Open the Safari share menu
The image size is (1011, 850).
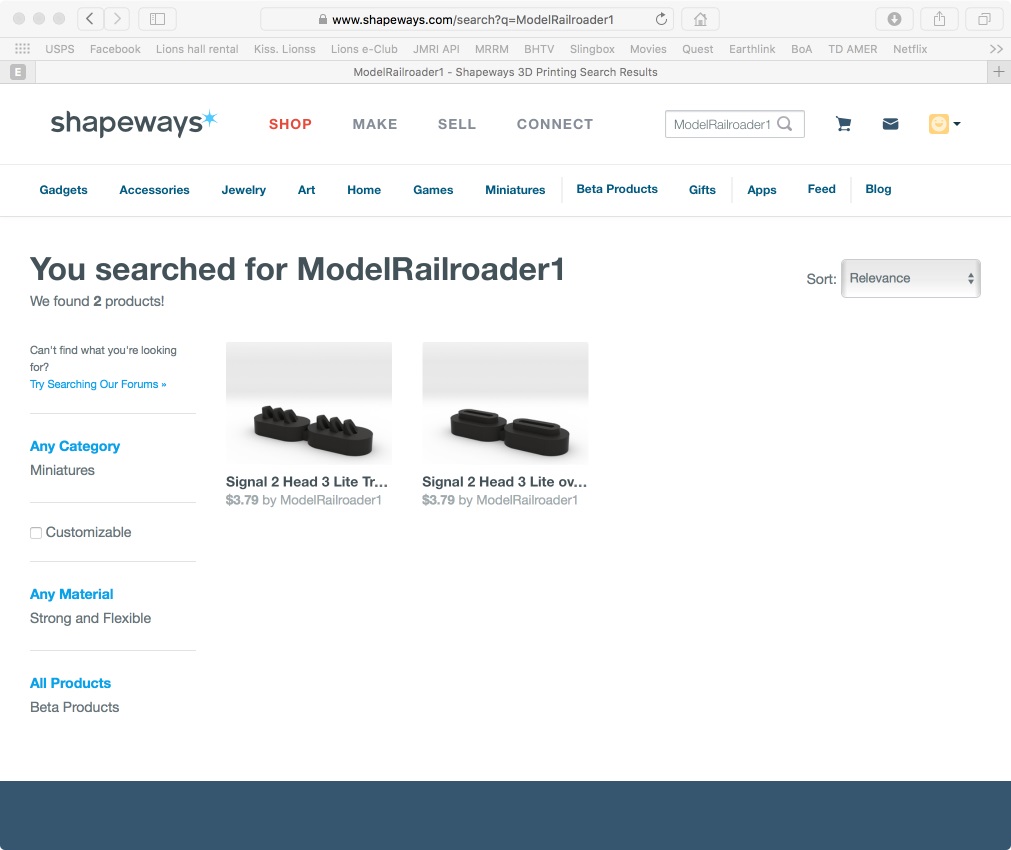(939, 19)
